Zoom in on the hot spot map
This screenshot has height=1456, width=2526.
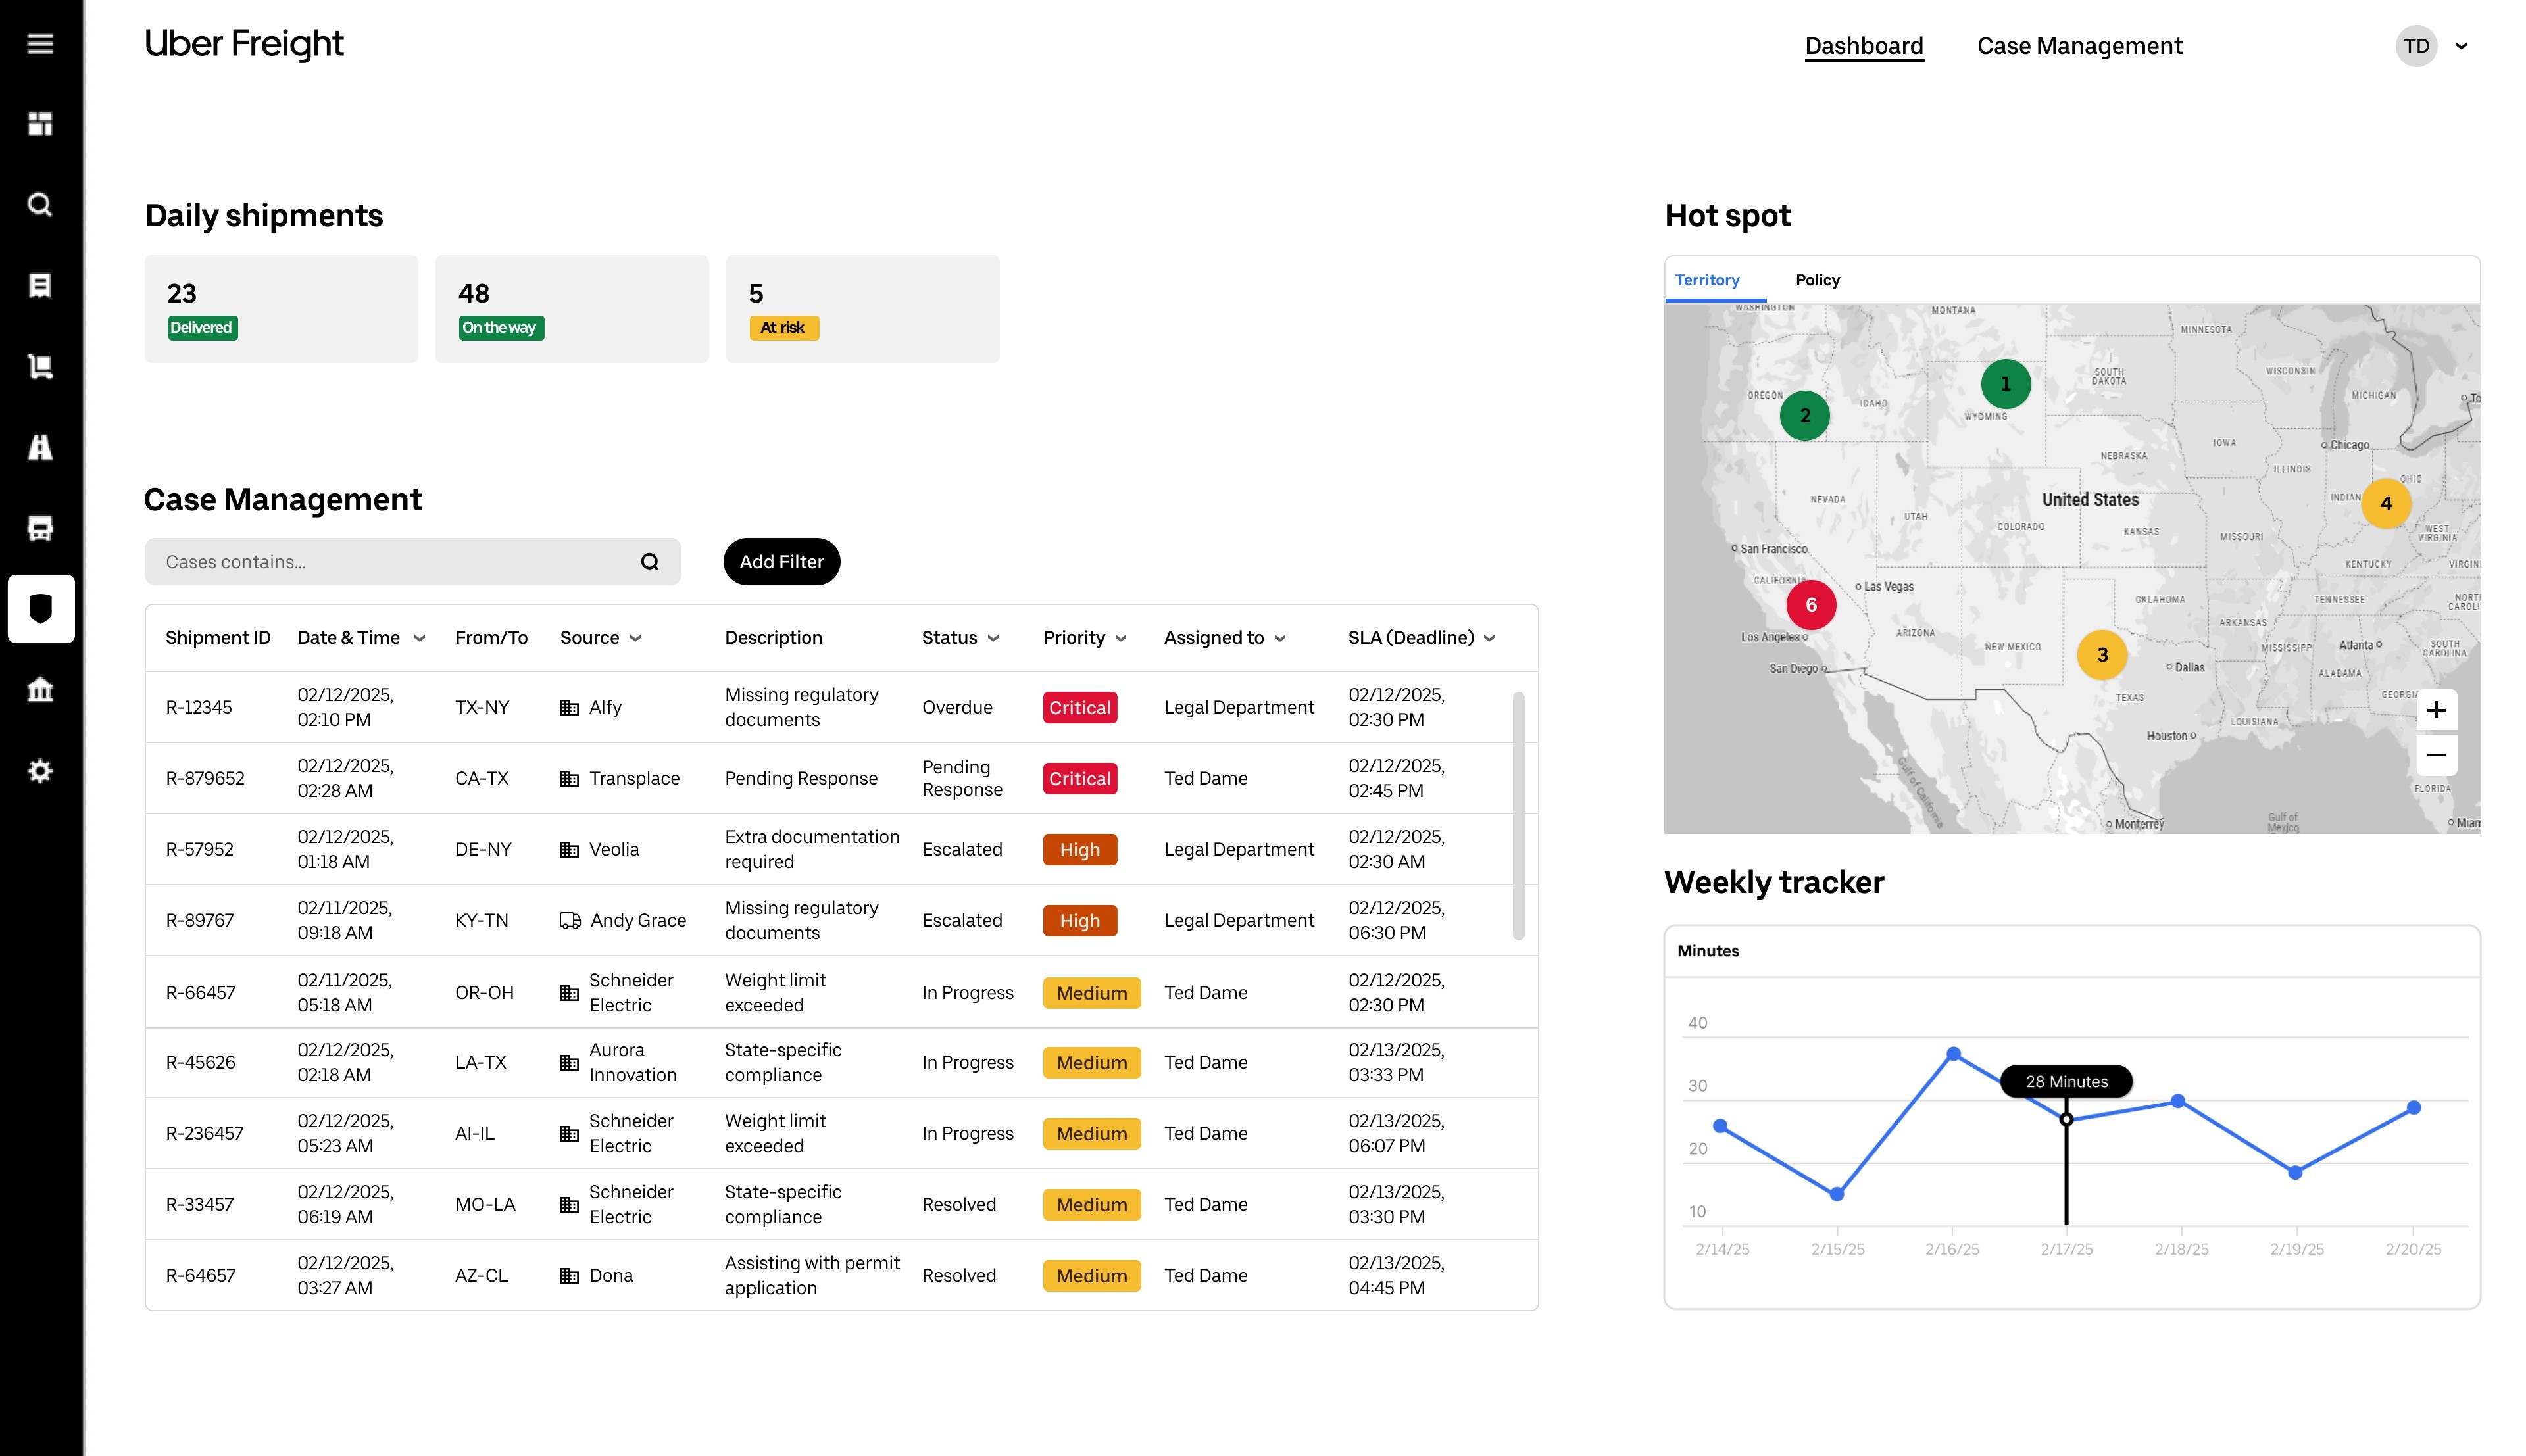[2436, 710]
